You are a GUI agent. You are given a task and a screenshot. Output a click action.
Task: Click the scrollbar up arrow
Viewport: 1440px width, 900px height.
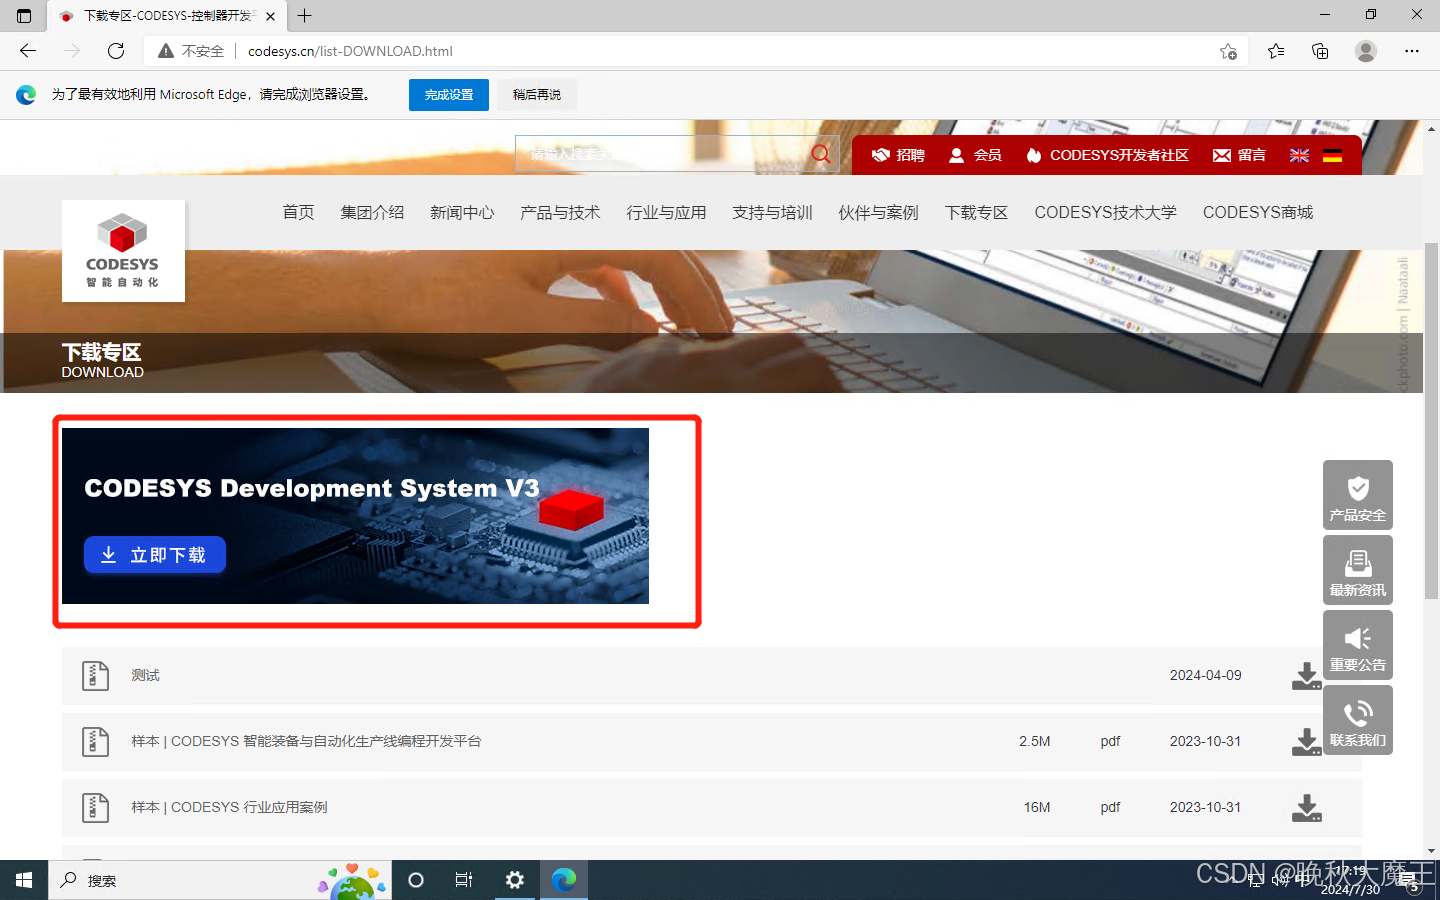pyautogui.click(x=1431, y=129)
